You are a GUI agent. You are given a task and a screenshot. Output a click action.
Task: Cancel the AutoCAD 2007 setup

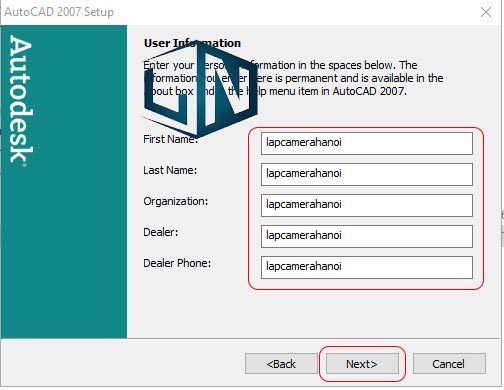tap(449, 364)
